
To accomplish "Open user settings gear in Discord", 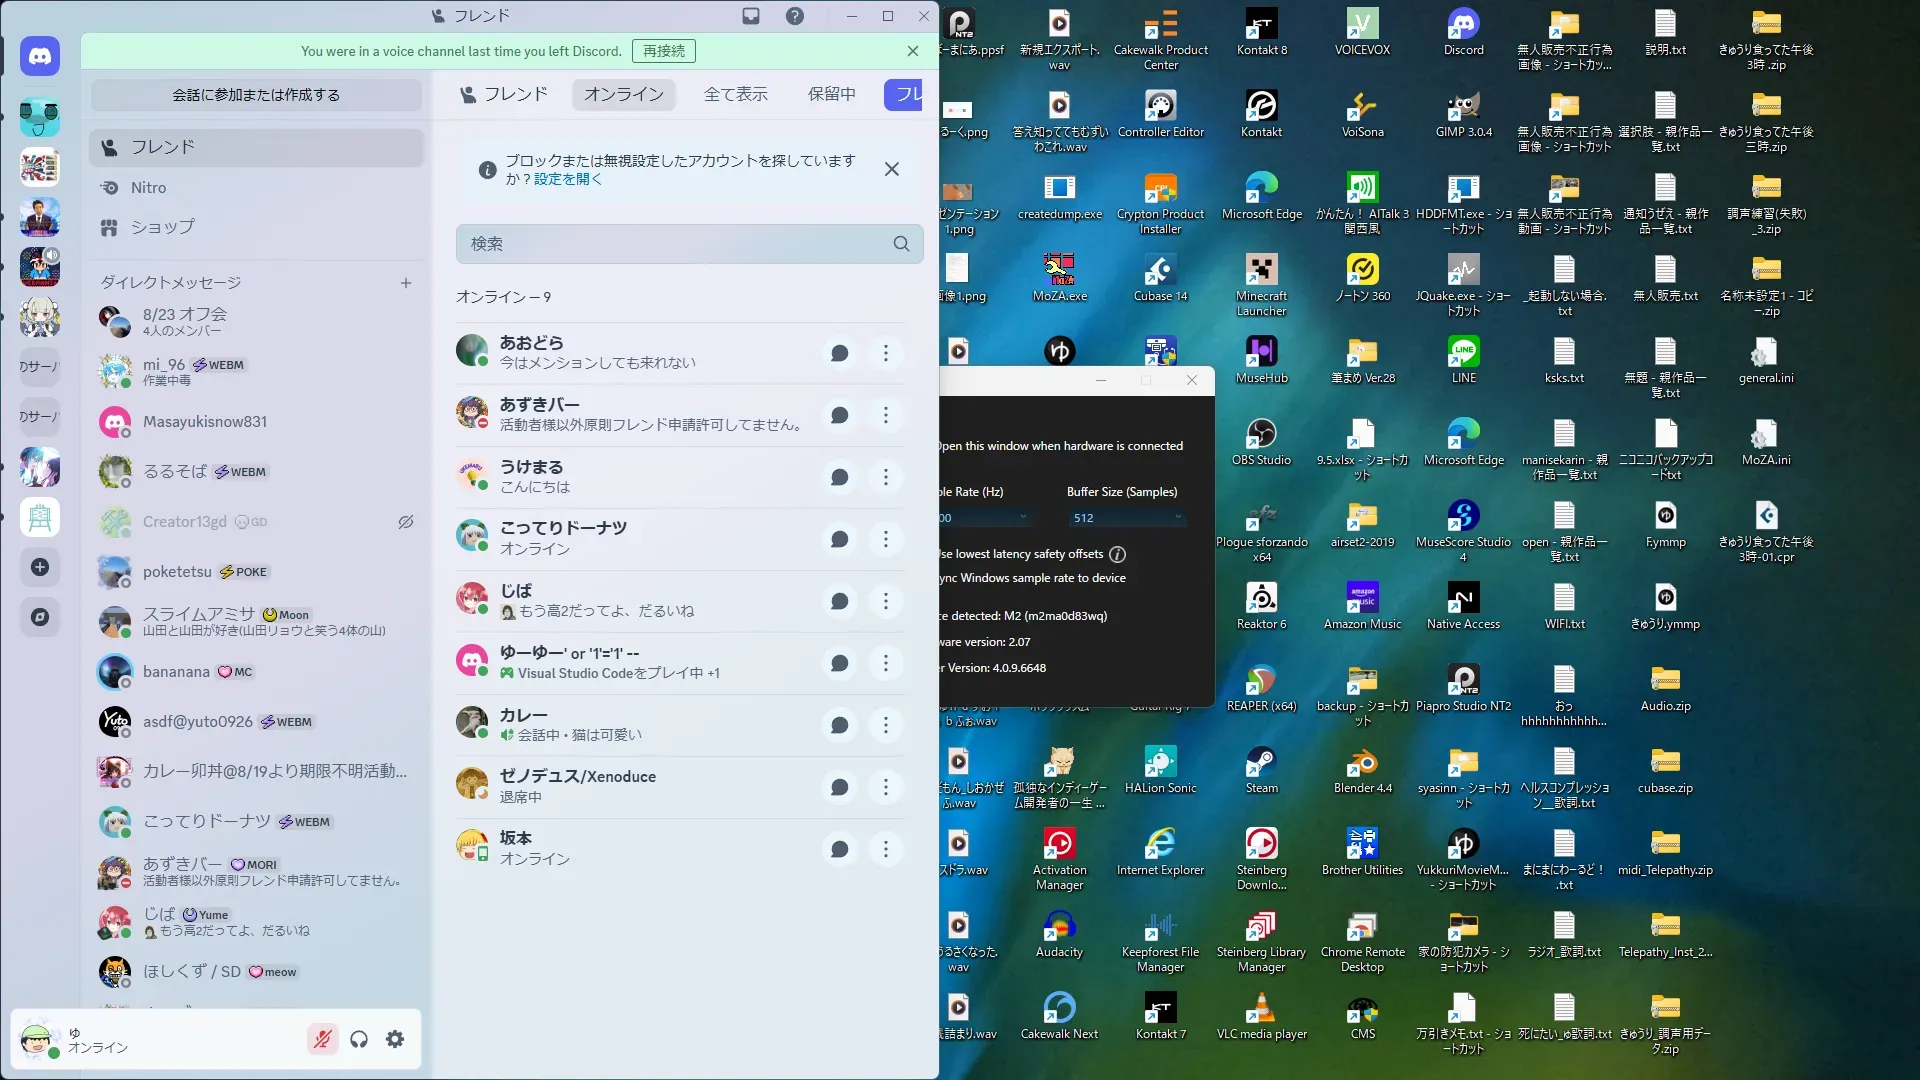I will coord(395,1040).
